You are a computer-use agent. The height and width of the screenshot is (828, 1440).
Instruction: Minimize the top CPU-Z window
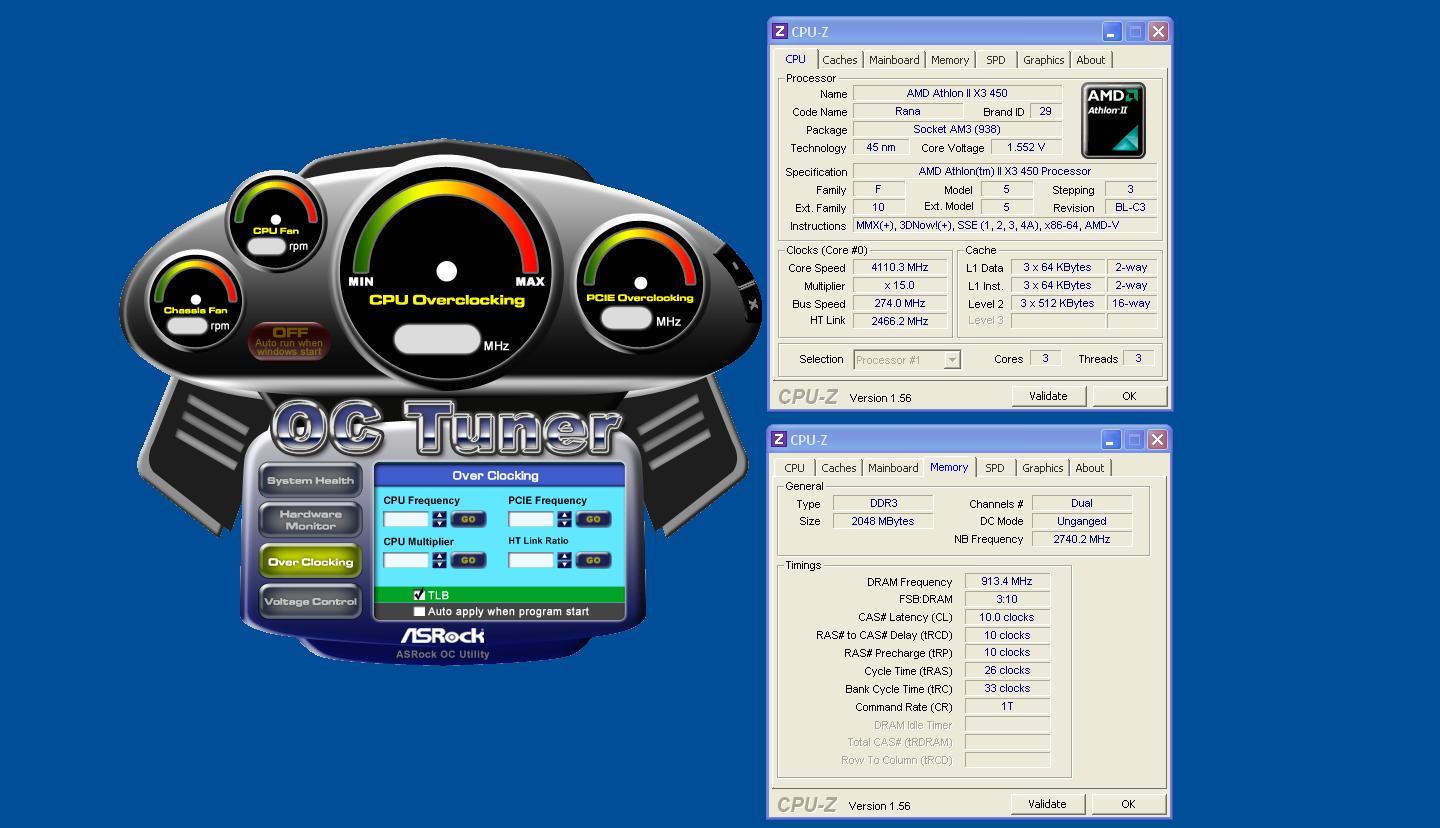(x=1112, y=31)
